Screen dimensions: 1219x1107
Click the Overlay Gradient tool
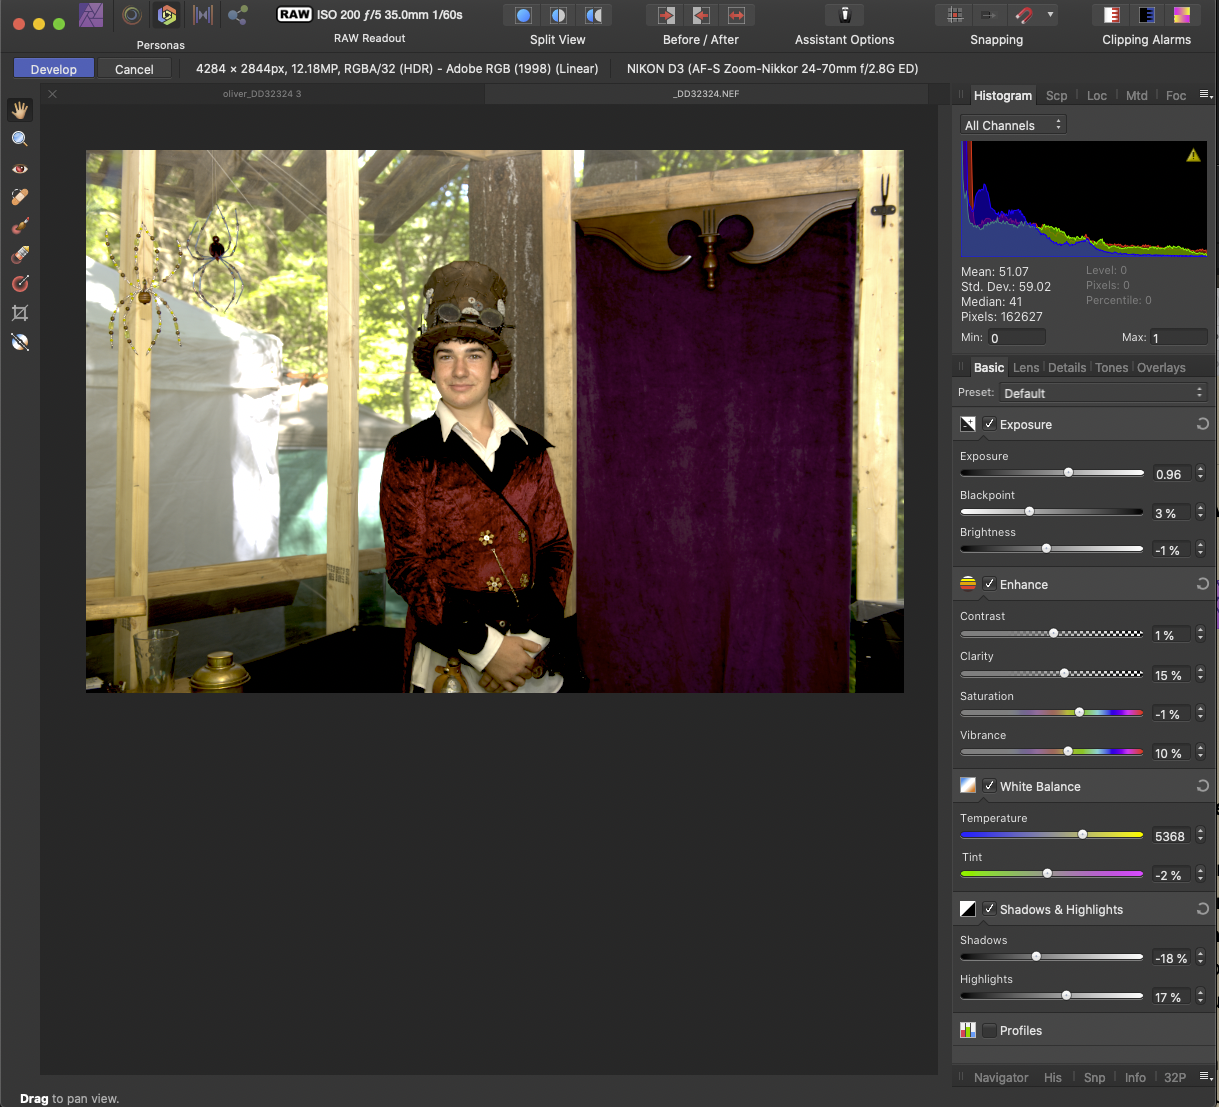(x=20, y=284)
